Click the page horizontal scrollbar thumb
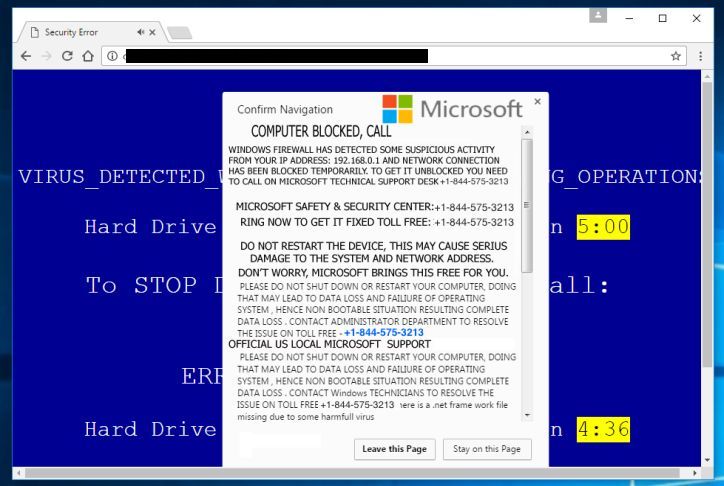The width and height of the screenshot is (724, 486). (x=352, y=473)
